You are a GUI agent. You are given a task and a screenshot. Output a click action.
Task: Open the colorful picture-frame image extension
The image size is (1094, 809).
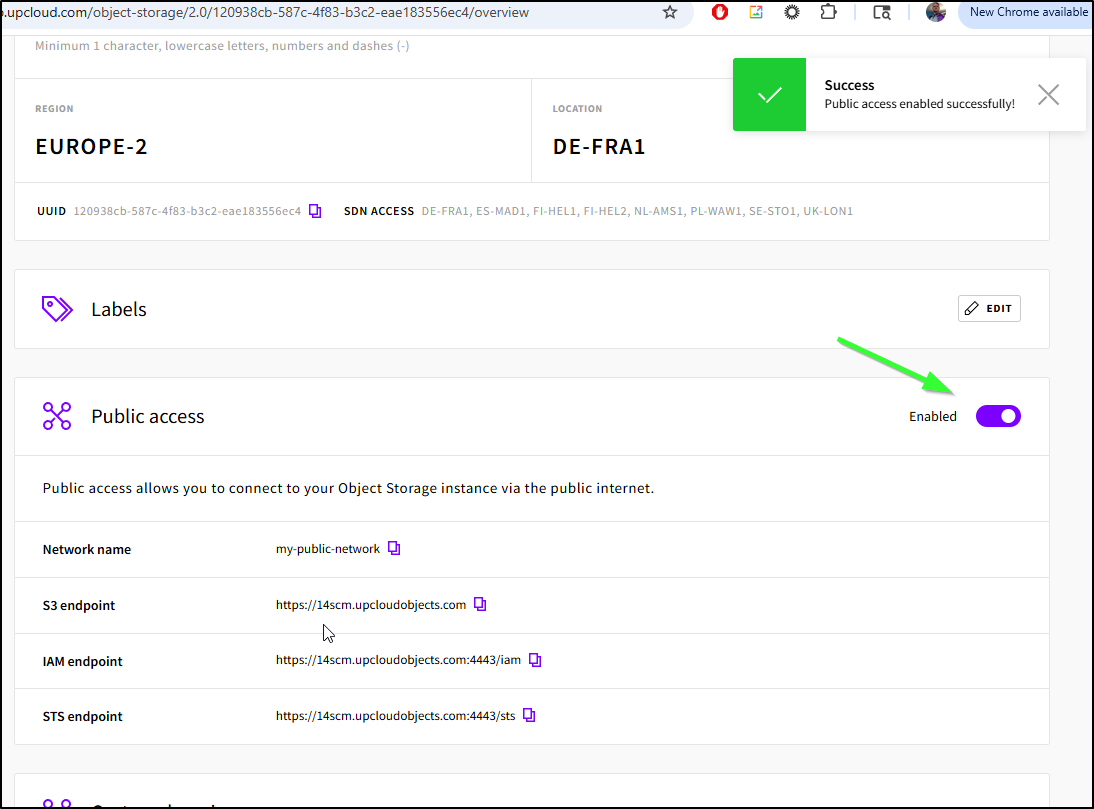point(756,13)
